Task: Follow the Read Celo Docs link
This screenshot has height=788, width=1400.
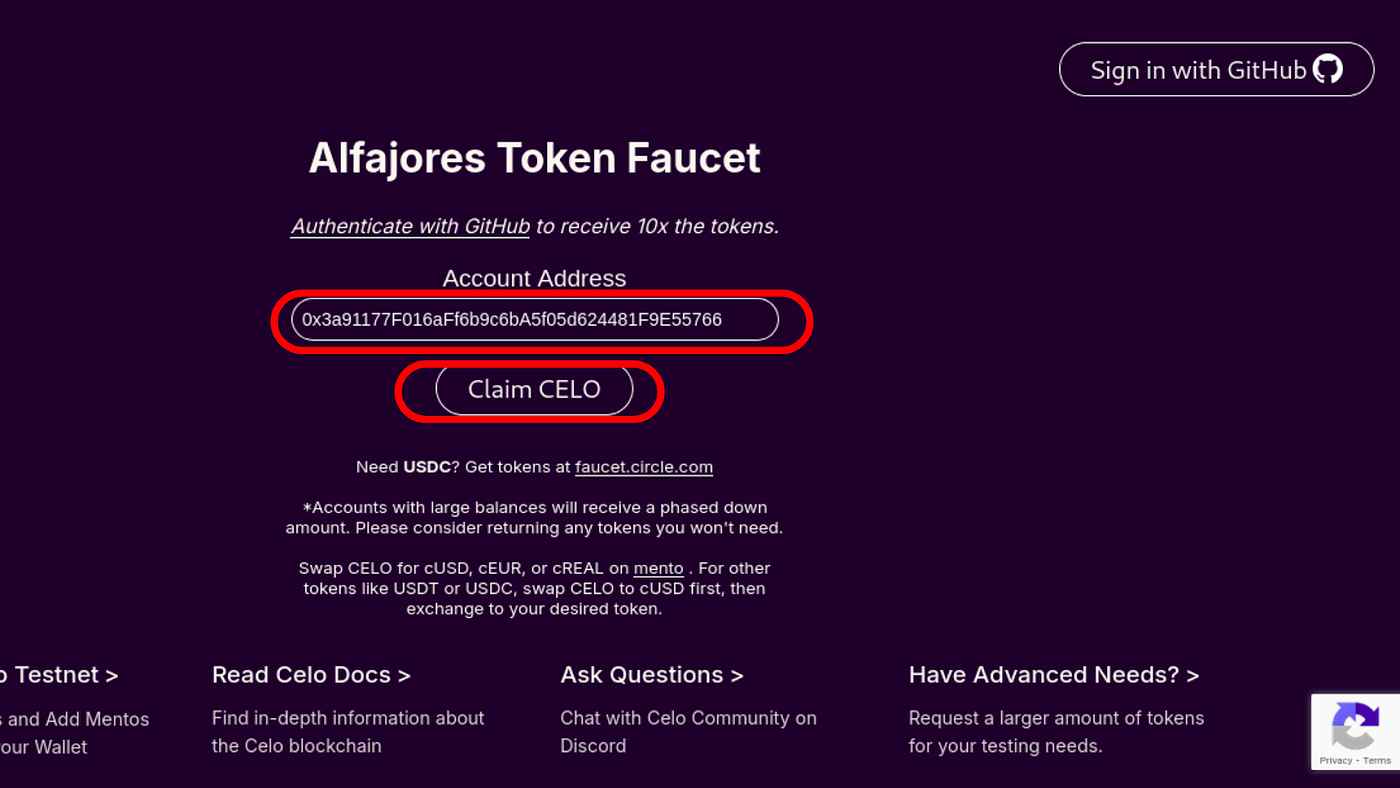Action: click(x=310, y=674)
